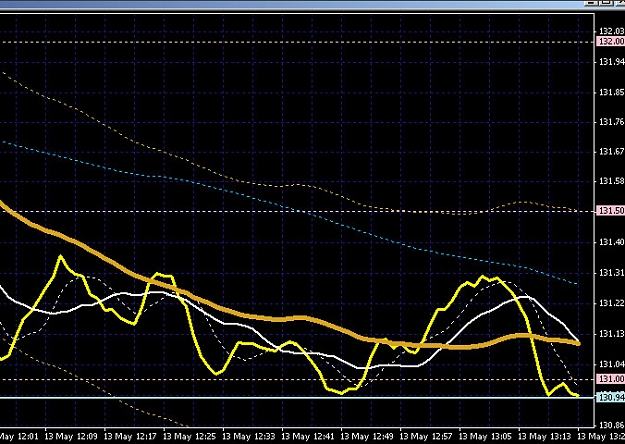Click the 13 May 12:41 time label
This screenshot has height=444, width=625.
308,436
